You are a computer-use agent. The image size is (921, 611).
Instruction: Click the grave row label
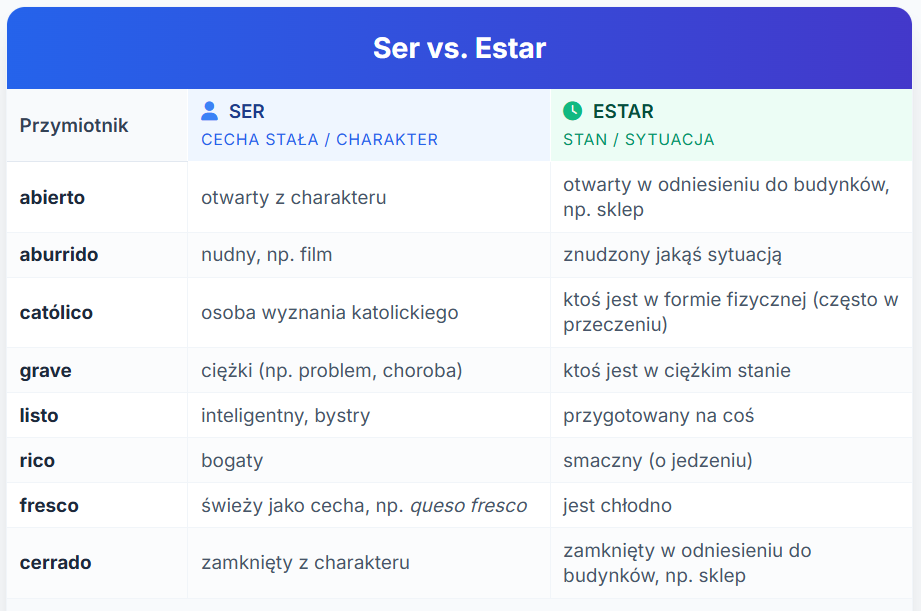click(x=45, y=371)
